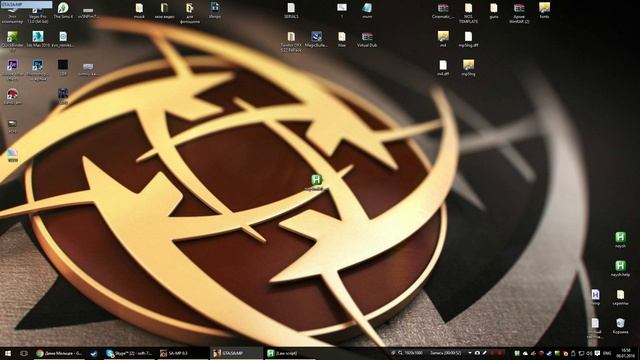Switch to the Skype taskbar window

[x=129, y=353]
